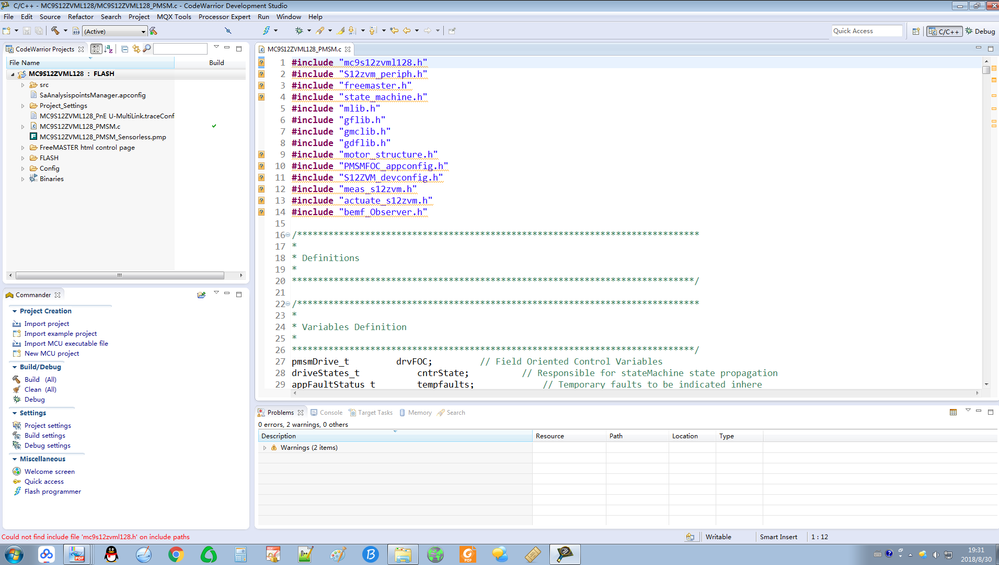Viewport: 999px width, 565px height.
Task: Click the debug bug icon in the main toolbar
Action: [298, 31]
